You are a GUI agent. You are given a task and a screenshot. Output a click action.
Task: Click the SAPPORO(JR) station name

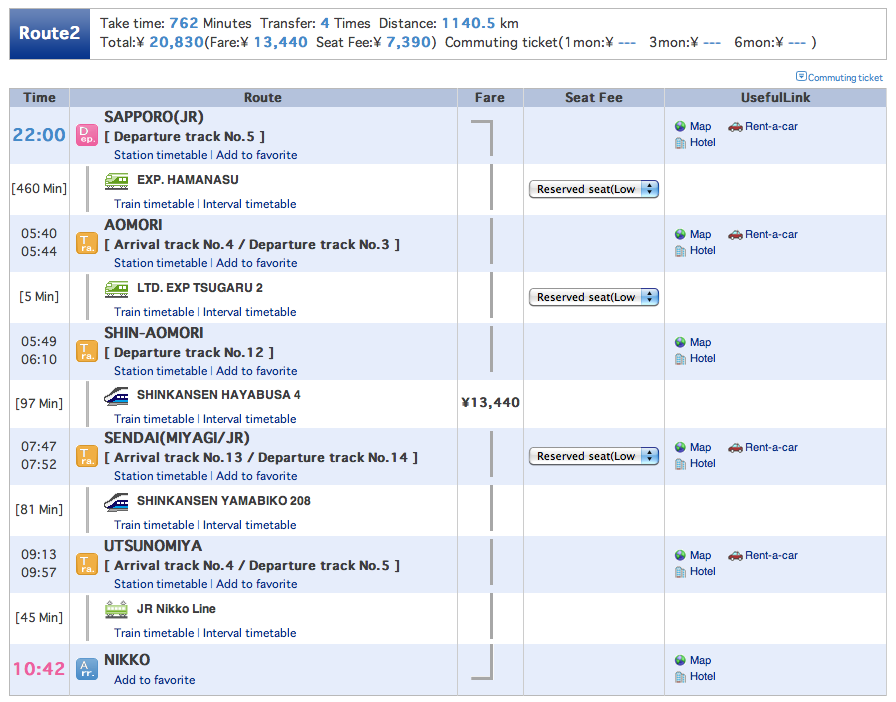coord(154,117)
